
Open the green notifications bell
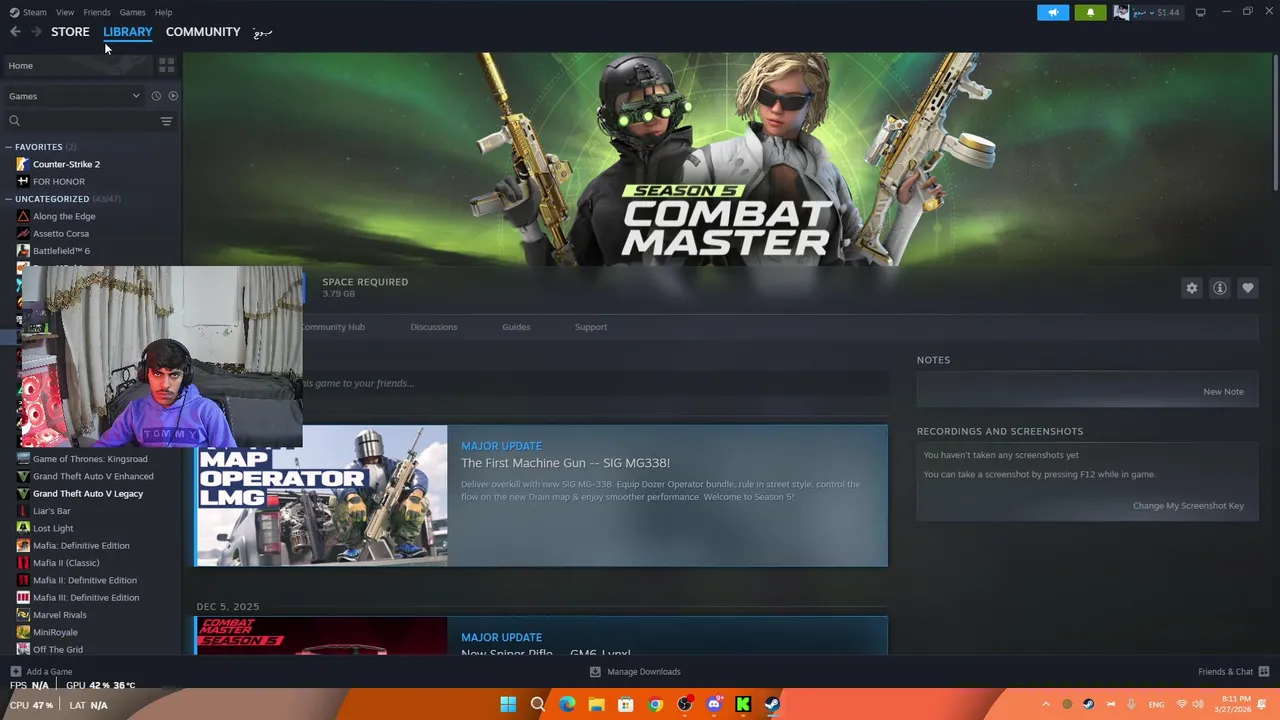[1090, 12]
